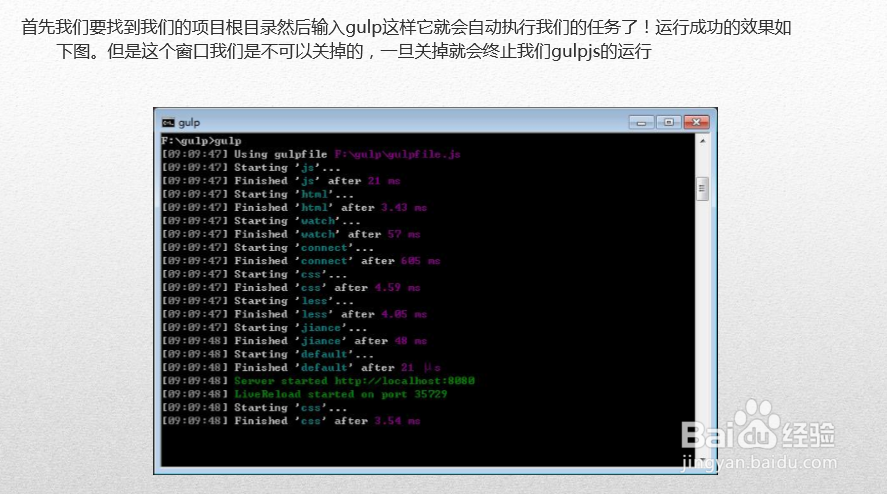Image resolution: width=887 pixels, height=494 pixels.
Task: Click "Finished 'less' after 4.05 ms" line
Action: click(294, 314)
